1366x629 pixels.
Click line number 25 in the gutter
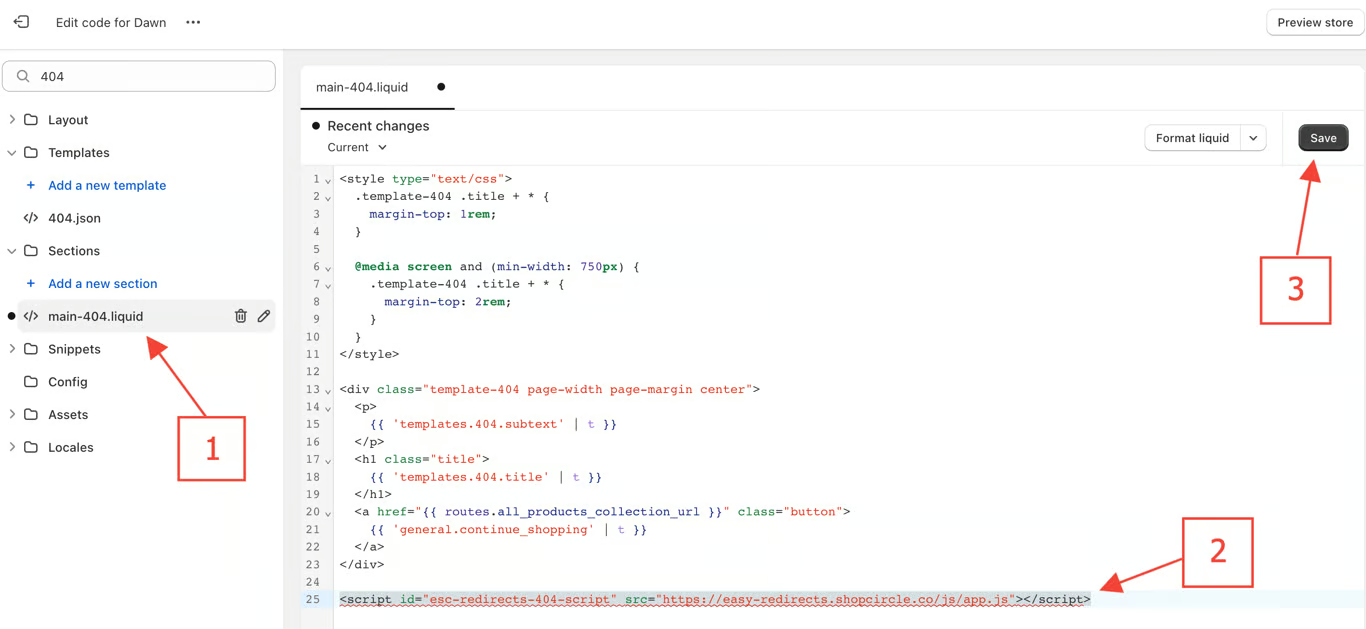(x=313, y=600)
